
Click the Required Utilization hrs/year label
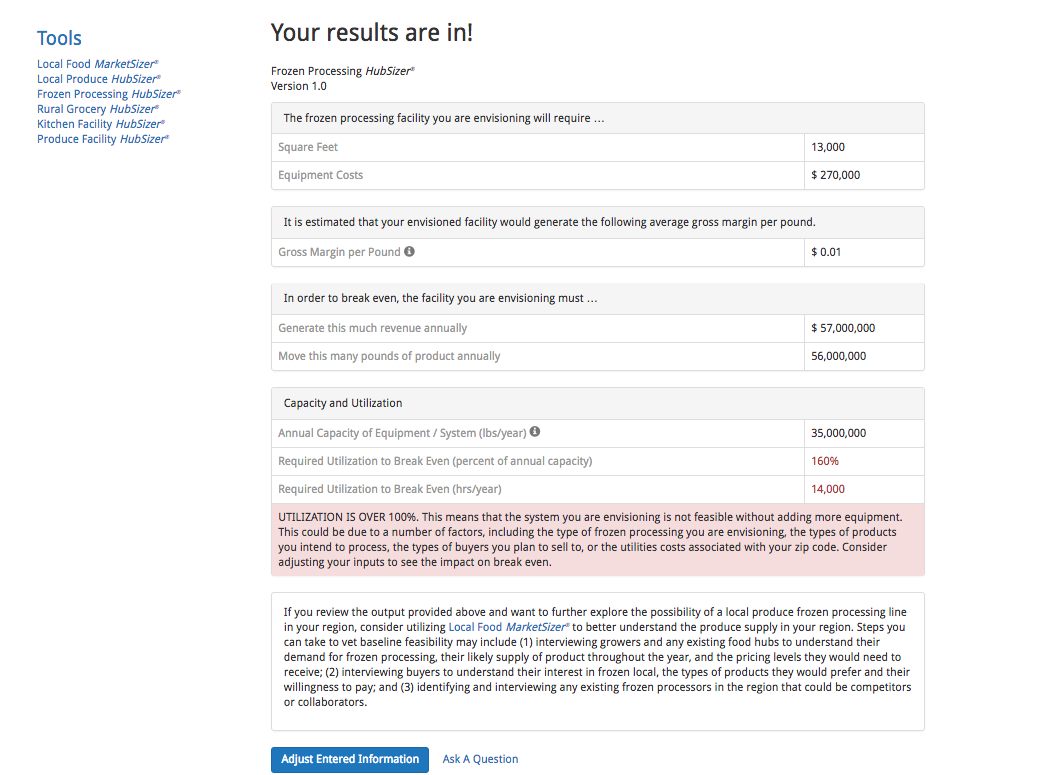pyautogui.click(x=390, y=489)
